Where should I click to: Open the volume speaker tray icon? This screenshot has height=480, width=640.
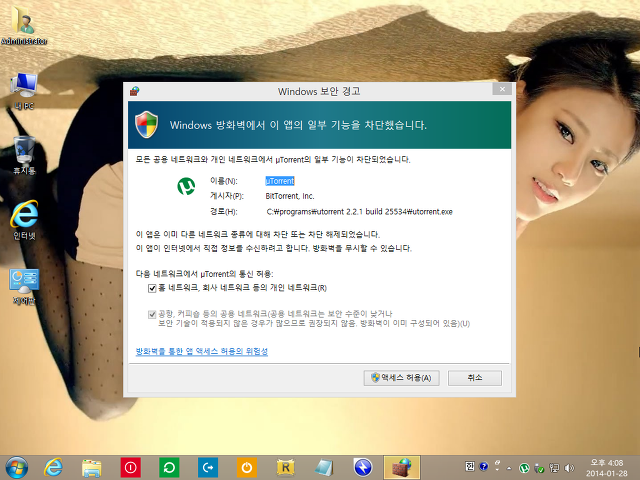(569, 468)
